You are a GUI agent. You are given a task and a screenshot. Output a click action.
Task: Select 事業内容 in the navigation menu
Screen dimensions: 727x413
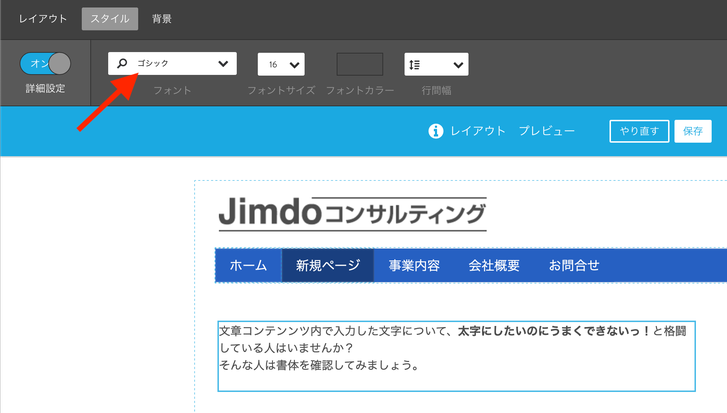click(x=414, y=265)
